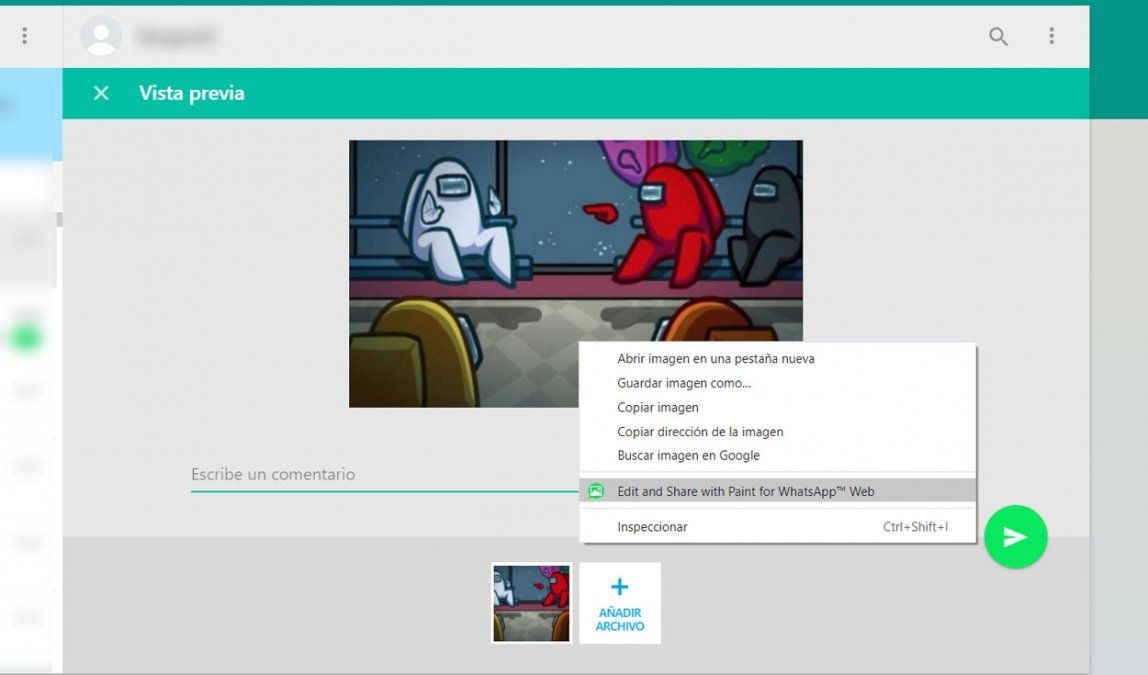Choose Copiar dirección de la imagen
The height and width of the screenshot is (675, 1148).
[700, 432]
